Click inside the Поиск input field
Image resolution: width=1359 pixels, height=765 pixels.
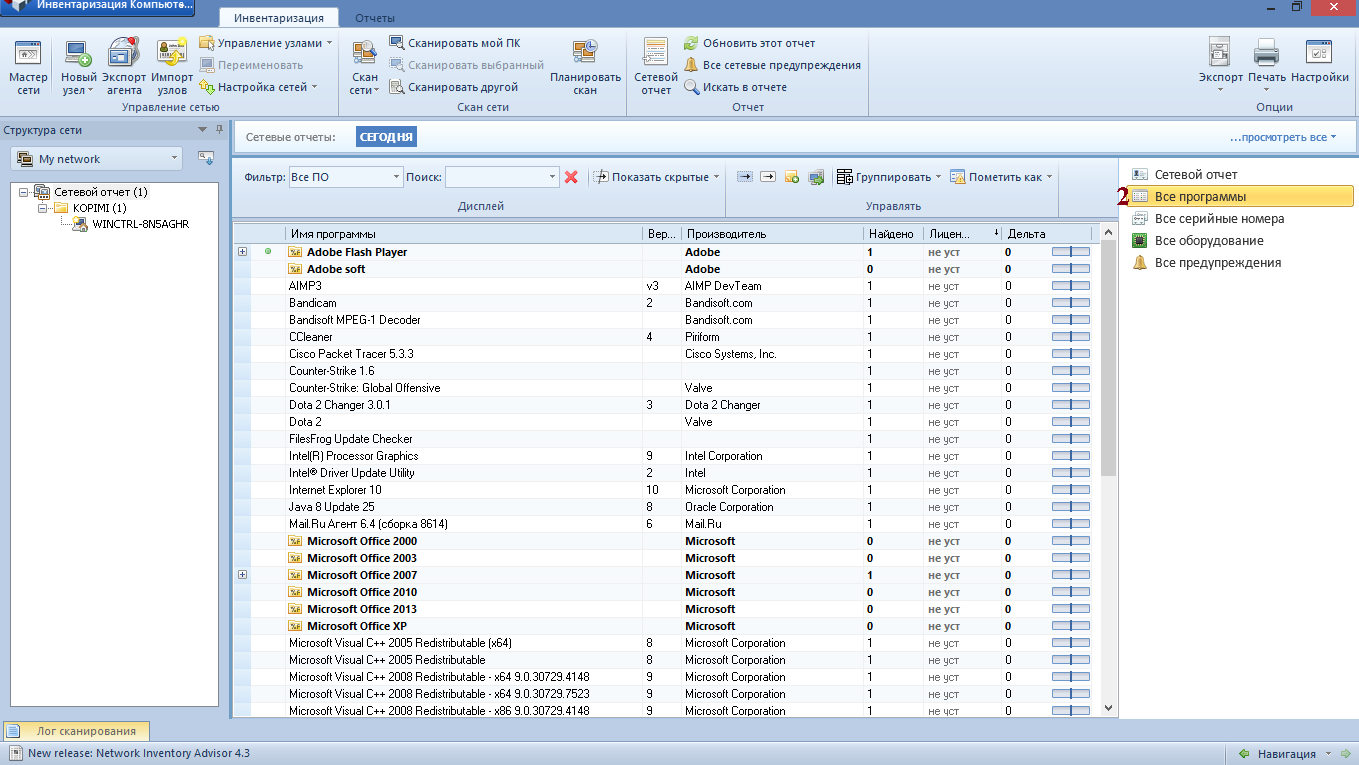[496, 177]
